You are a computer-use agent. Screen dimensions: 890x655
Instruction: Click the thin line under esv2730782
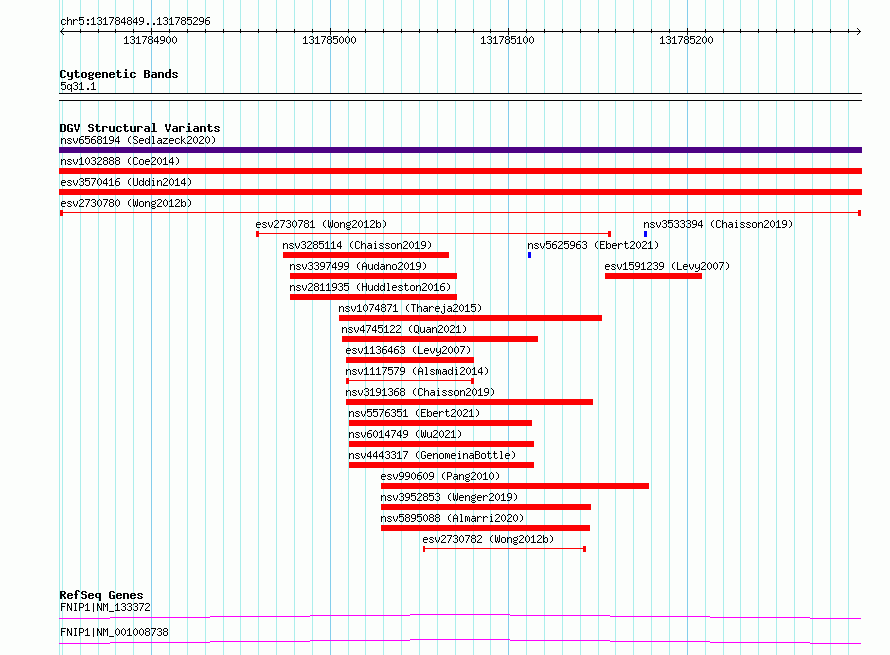pyautogui.click(x=504, y=549)
